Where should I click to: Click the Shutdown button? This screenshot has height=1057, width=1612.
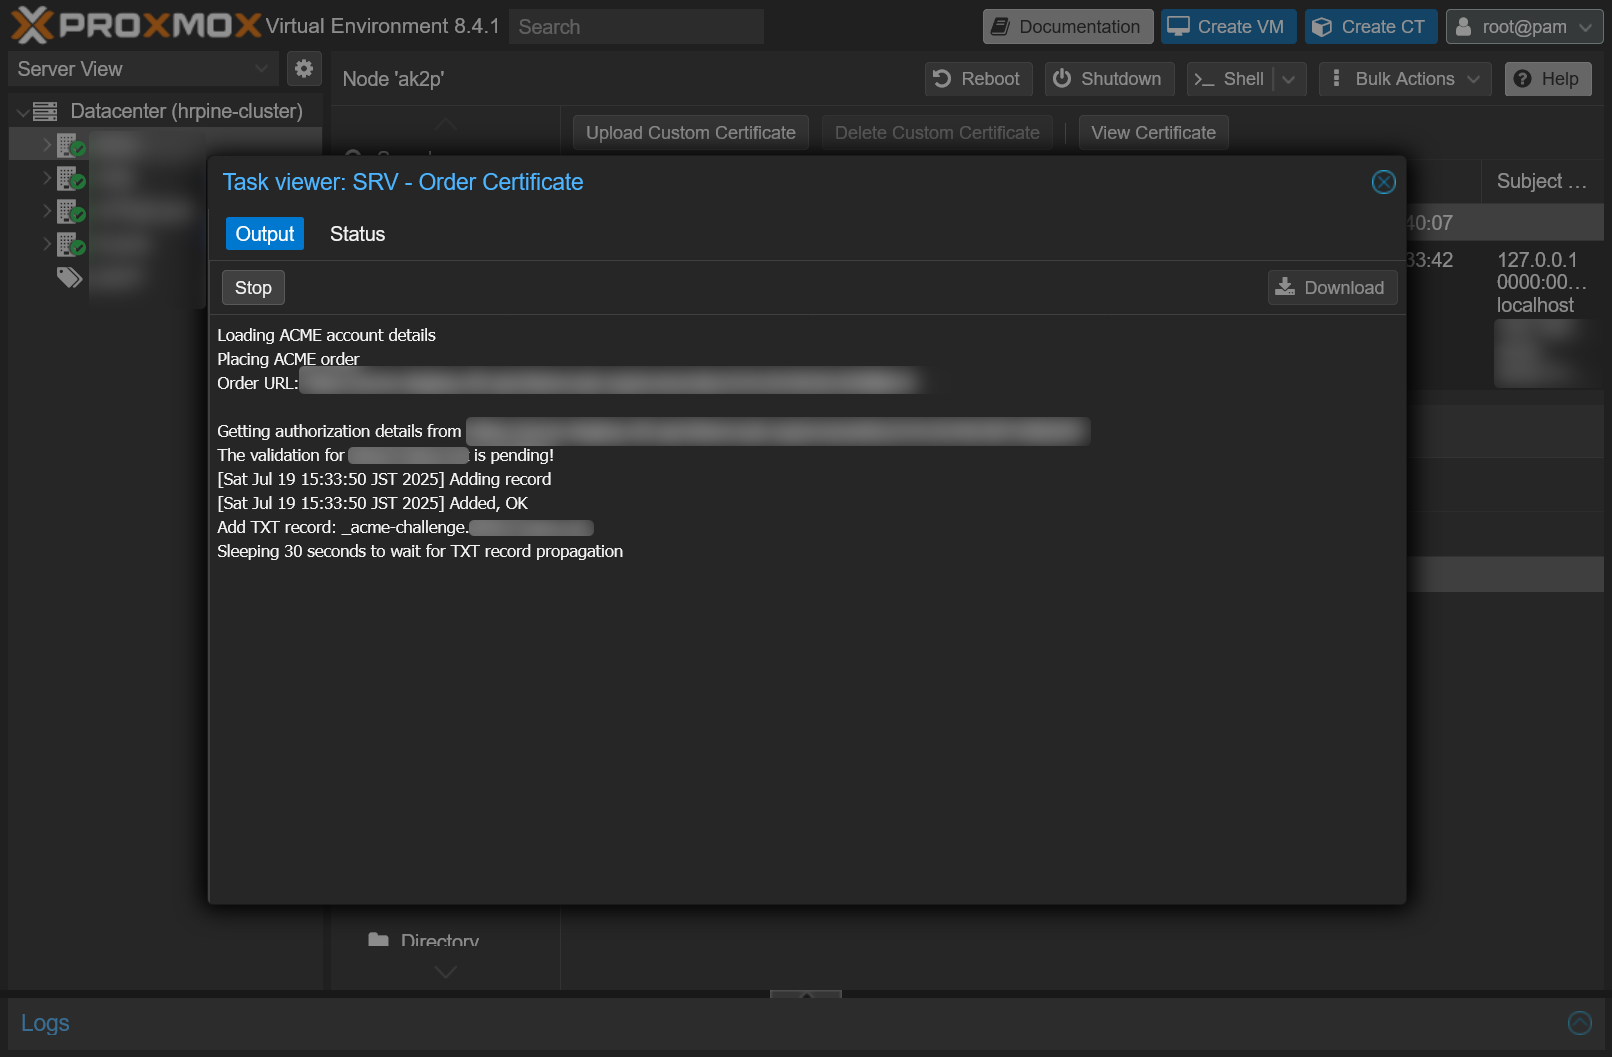click(x=1110, y=79)
